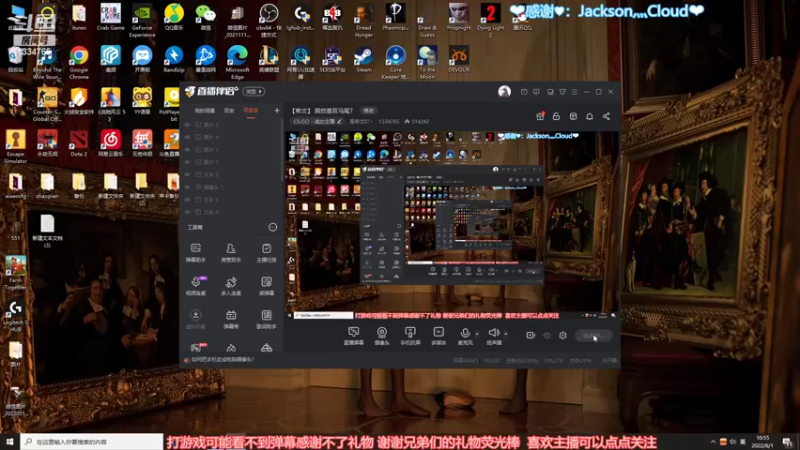Open the mode pill beside app logo
The image size is (800, 450).
(254, 91)
